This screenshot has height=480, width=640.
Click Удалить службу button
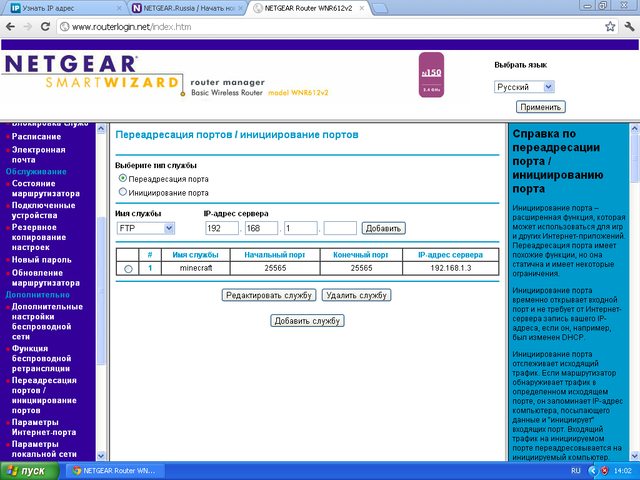coord(356,295)
